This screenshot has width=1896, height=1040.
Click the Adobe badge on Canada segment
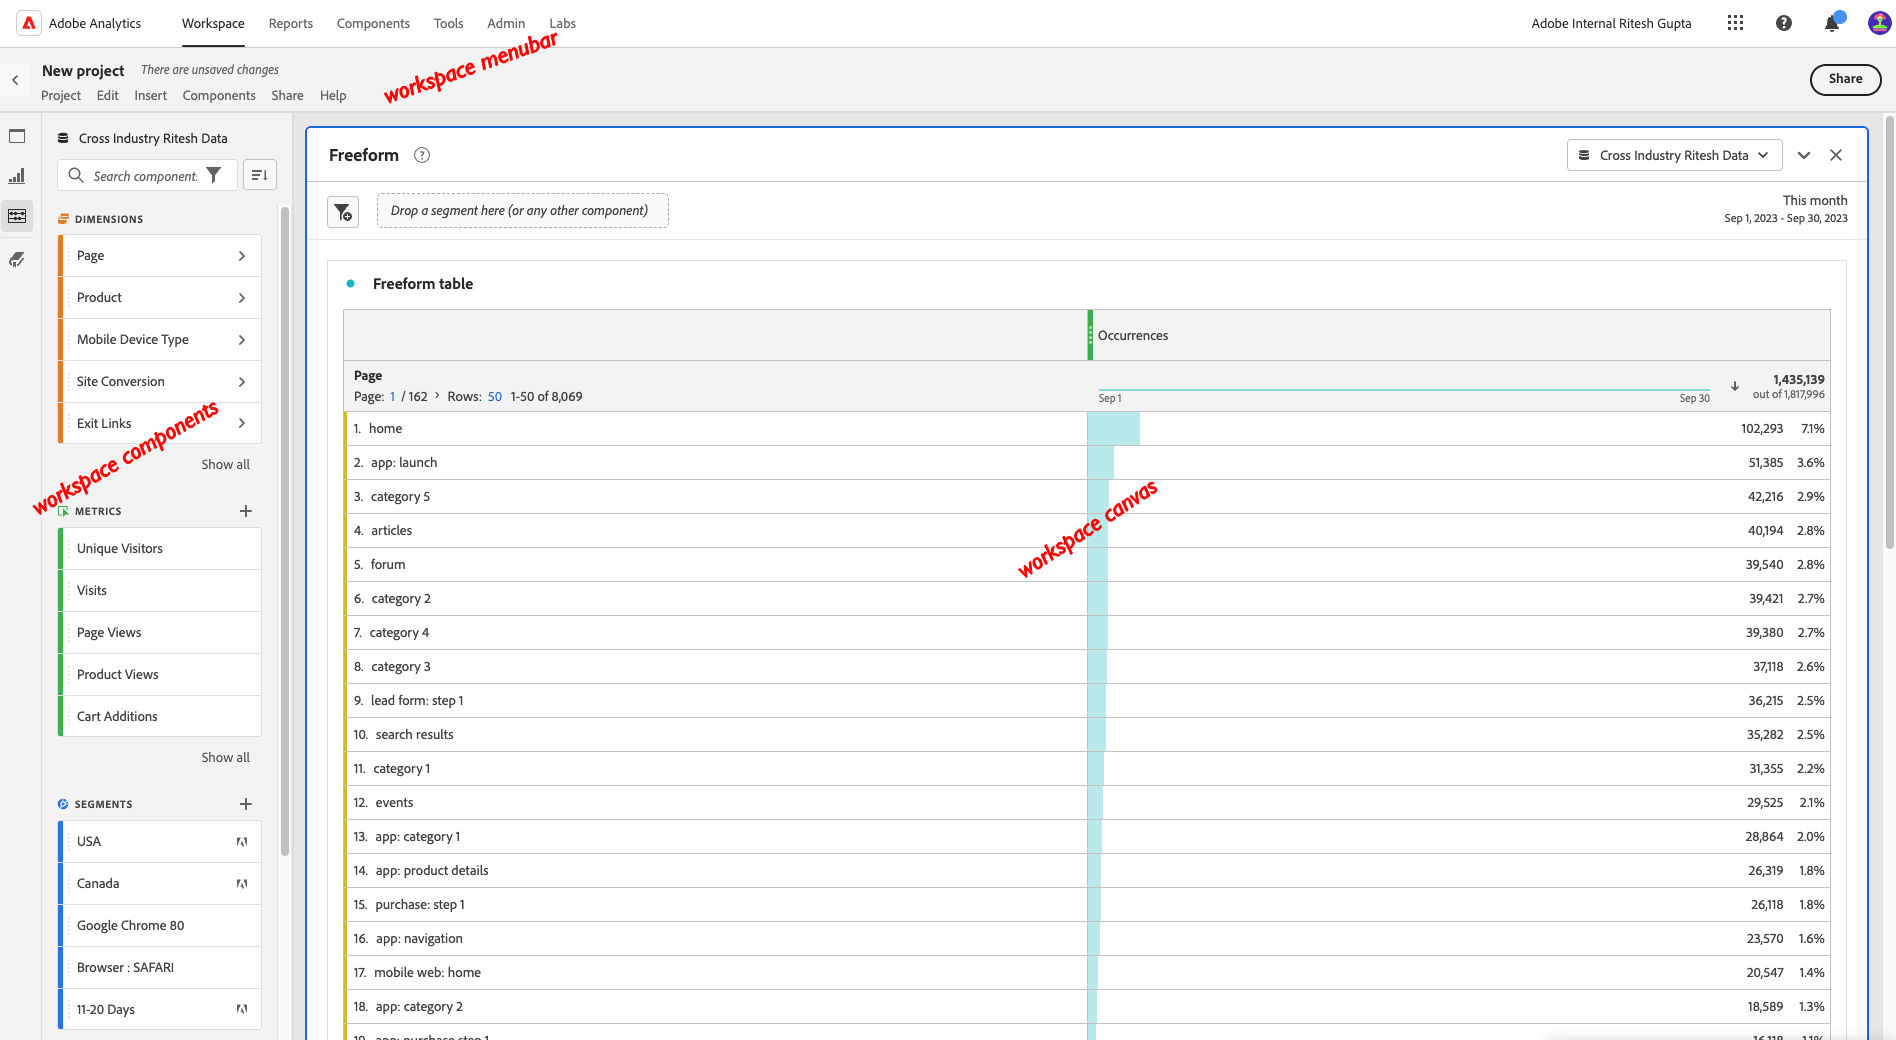(242, 884)
